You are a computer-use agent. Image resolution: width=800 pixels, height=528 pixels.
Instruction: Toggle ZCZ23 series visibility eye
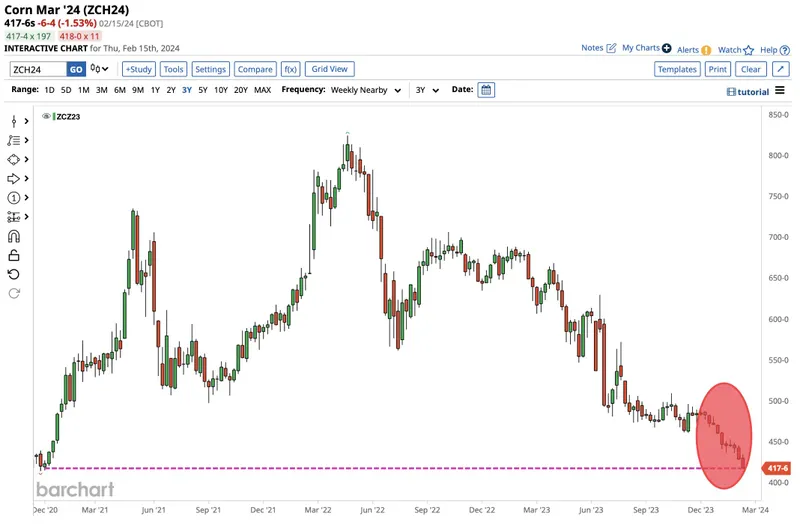47,116
